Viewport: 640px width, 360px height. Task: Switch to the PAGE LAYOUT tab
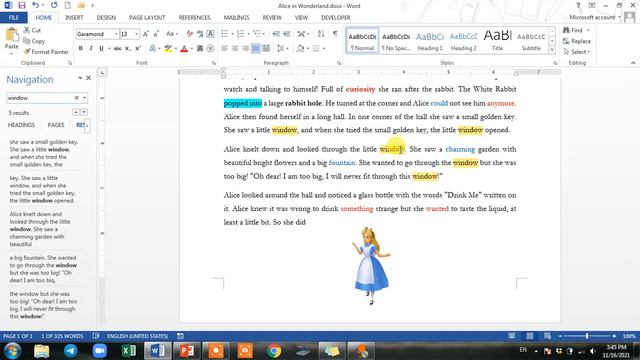147,18
